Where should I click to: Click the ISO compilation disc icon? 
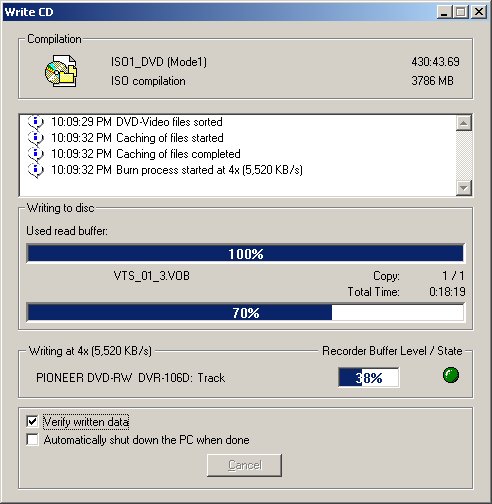coord(61,71)
